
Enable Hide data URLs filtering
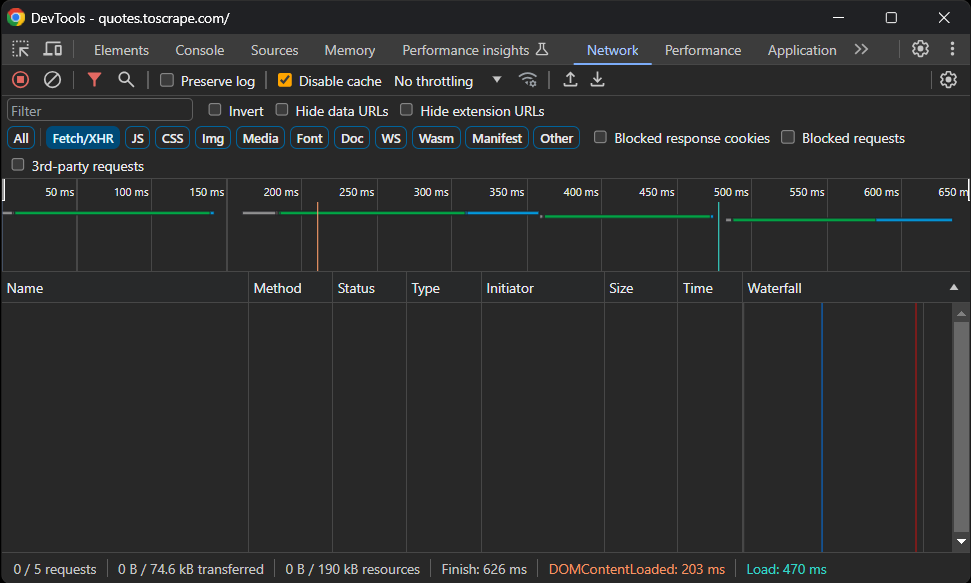coord(282,111)
